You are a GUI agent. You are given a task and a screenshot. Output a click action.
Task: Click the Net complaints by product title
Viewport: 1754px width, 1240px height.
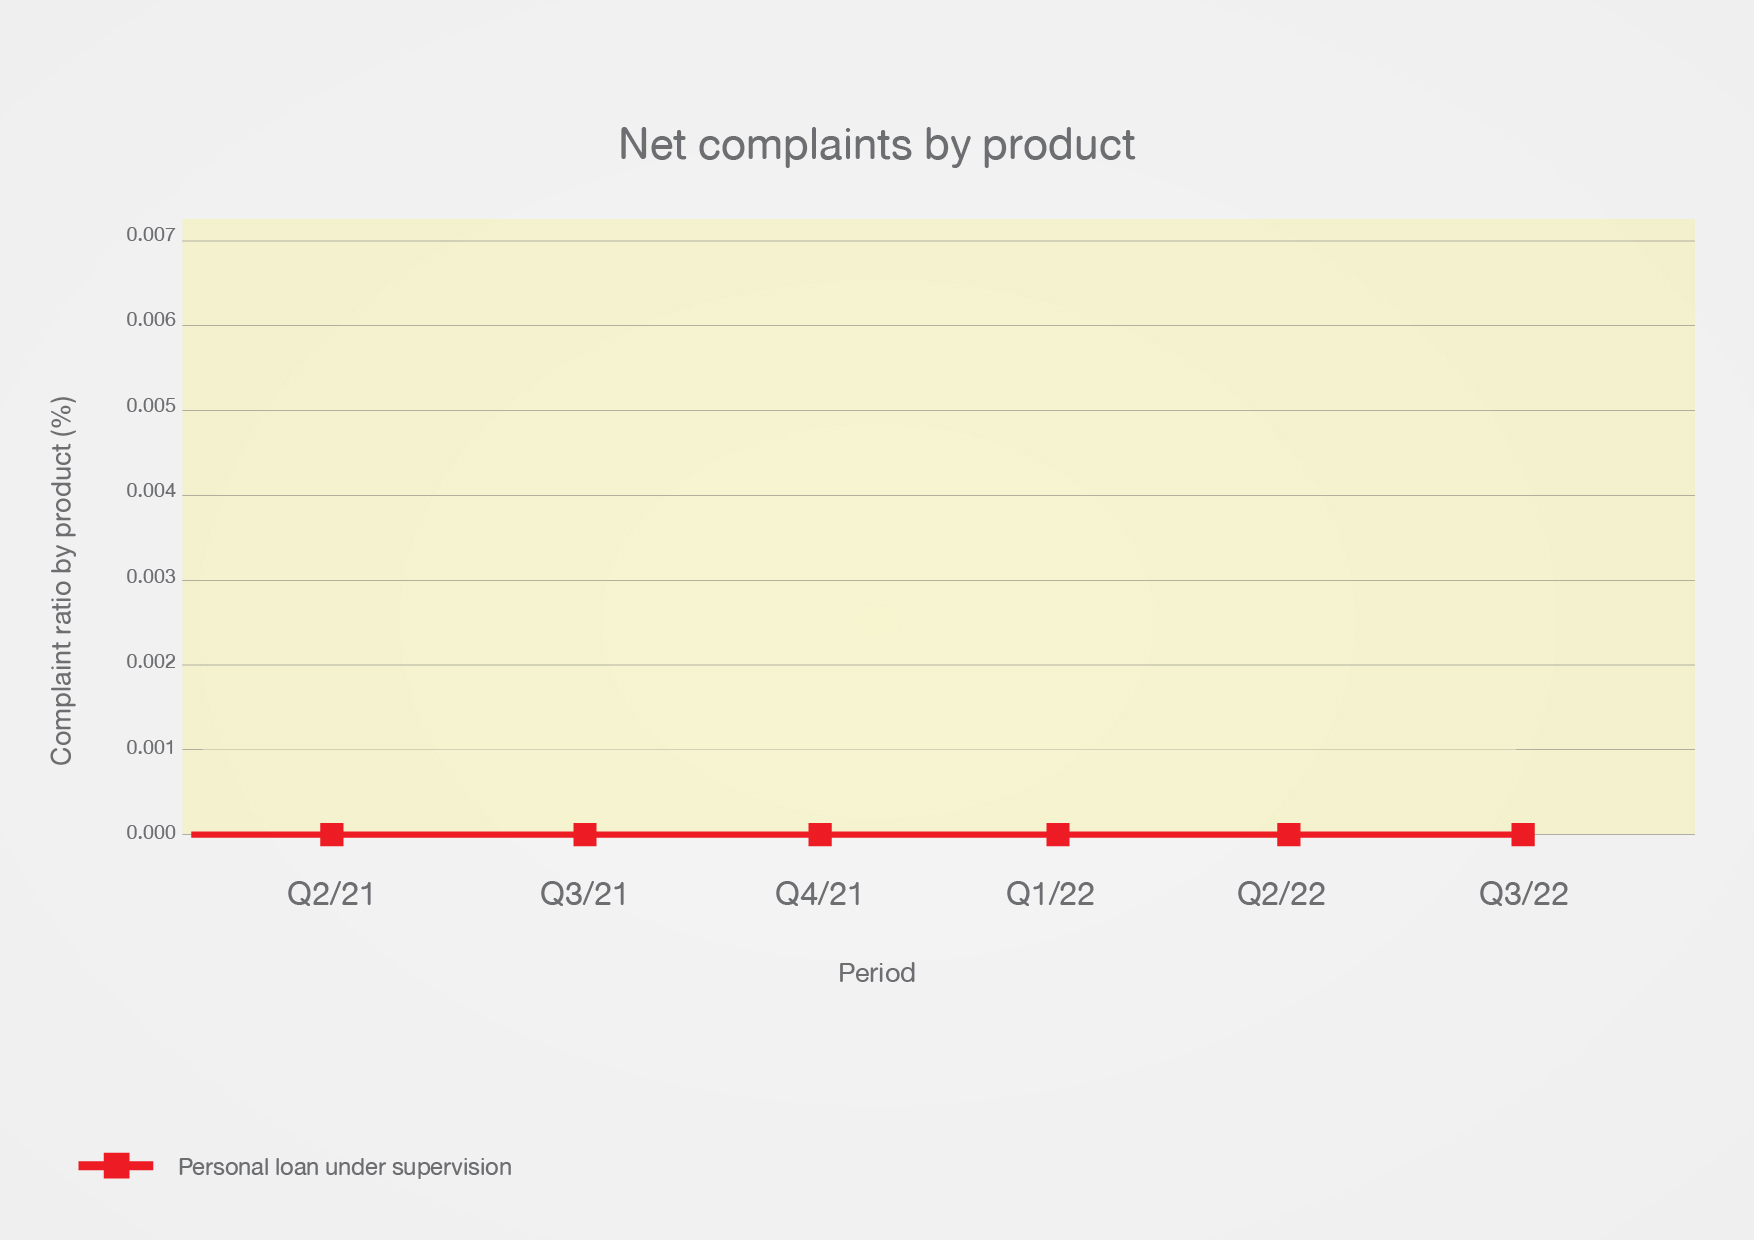click(876, 145)
